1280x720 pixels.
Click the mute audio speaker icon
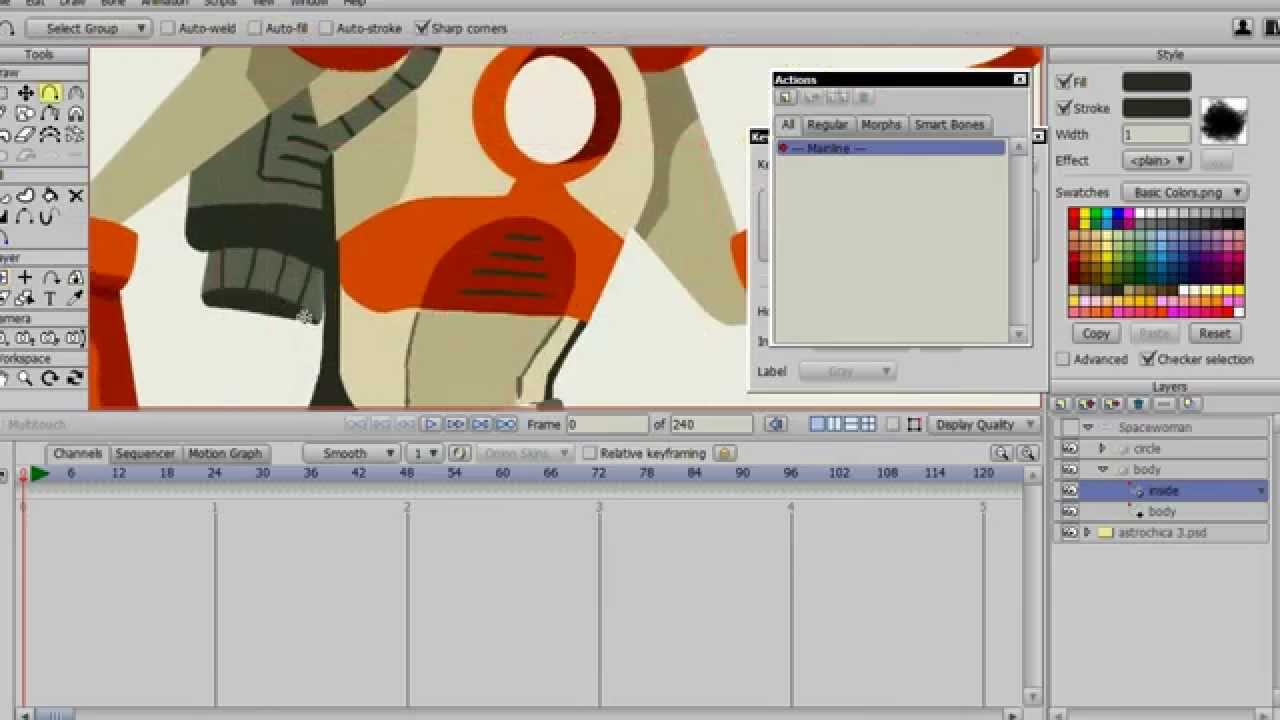(775, 424)
